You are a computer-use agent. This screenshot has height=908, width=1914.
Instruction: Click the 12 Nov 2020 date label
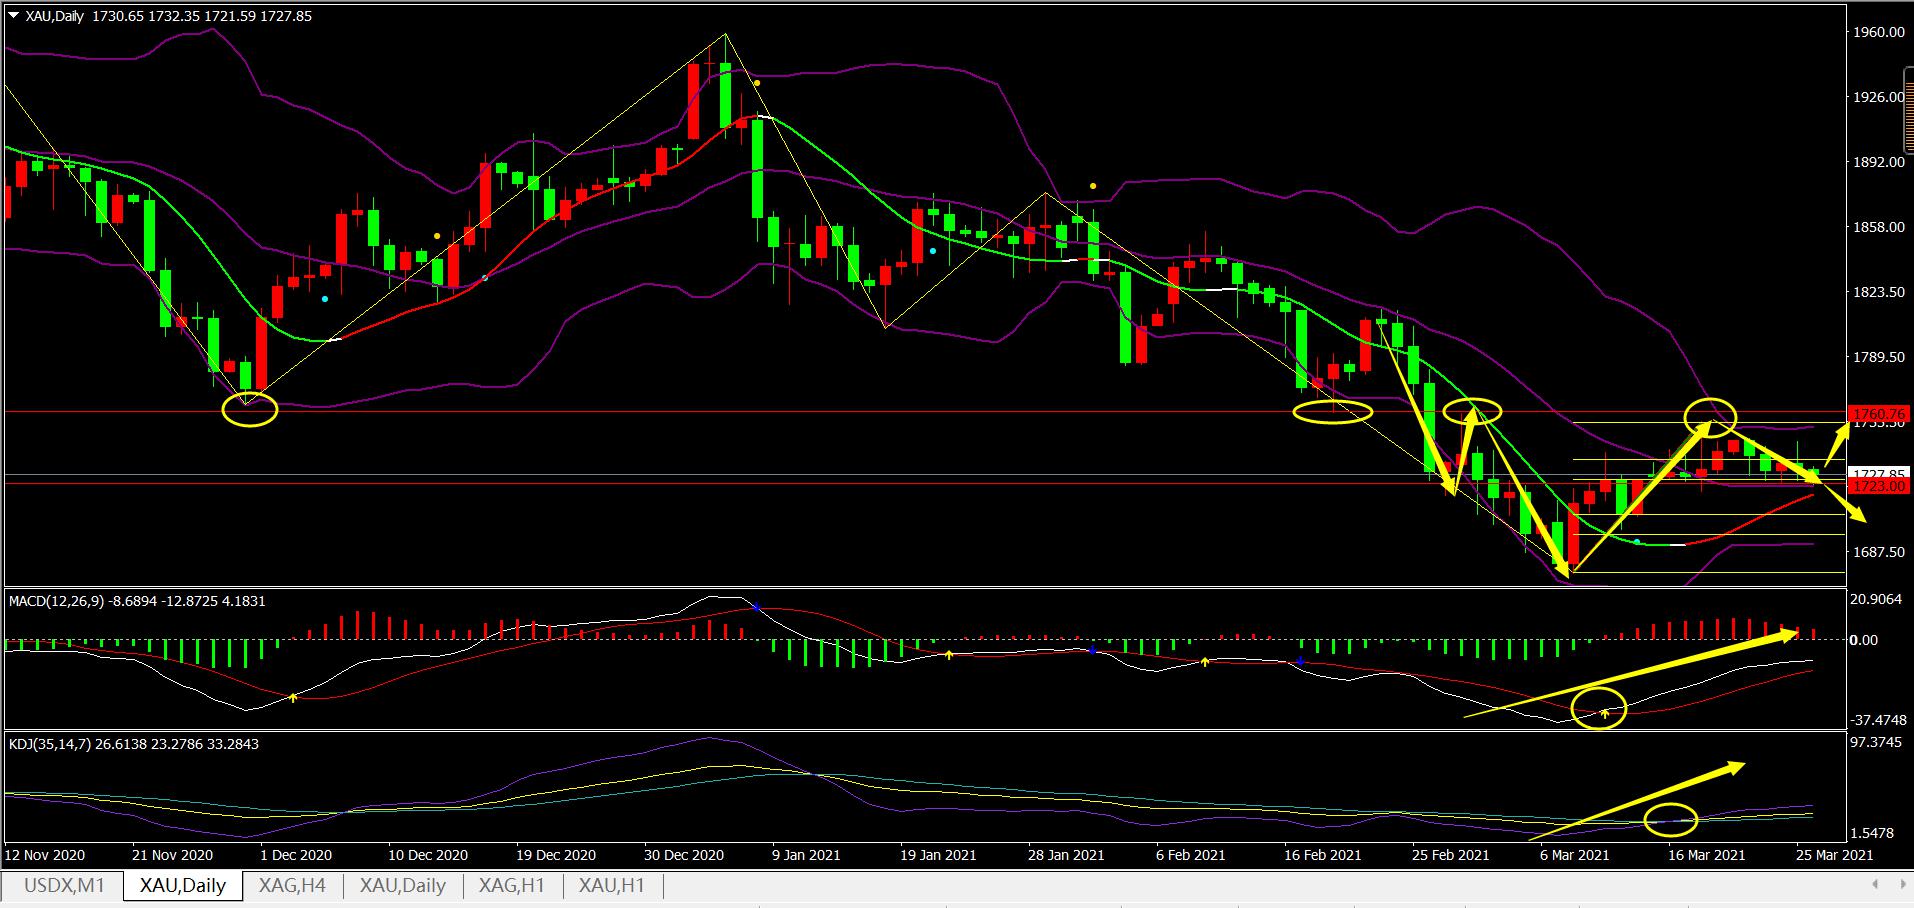[x=45, y=856]
